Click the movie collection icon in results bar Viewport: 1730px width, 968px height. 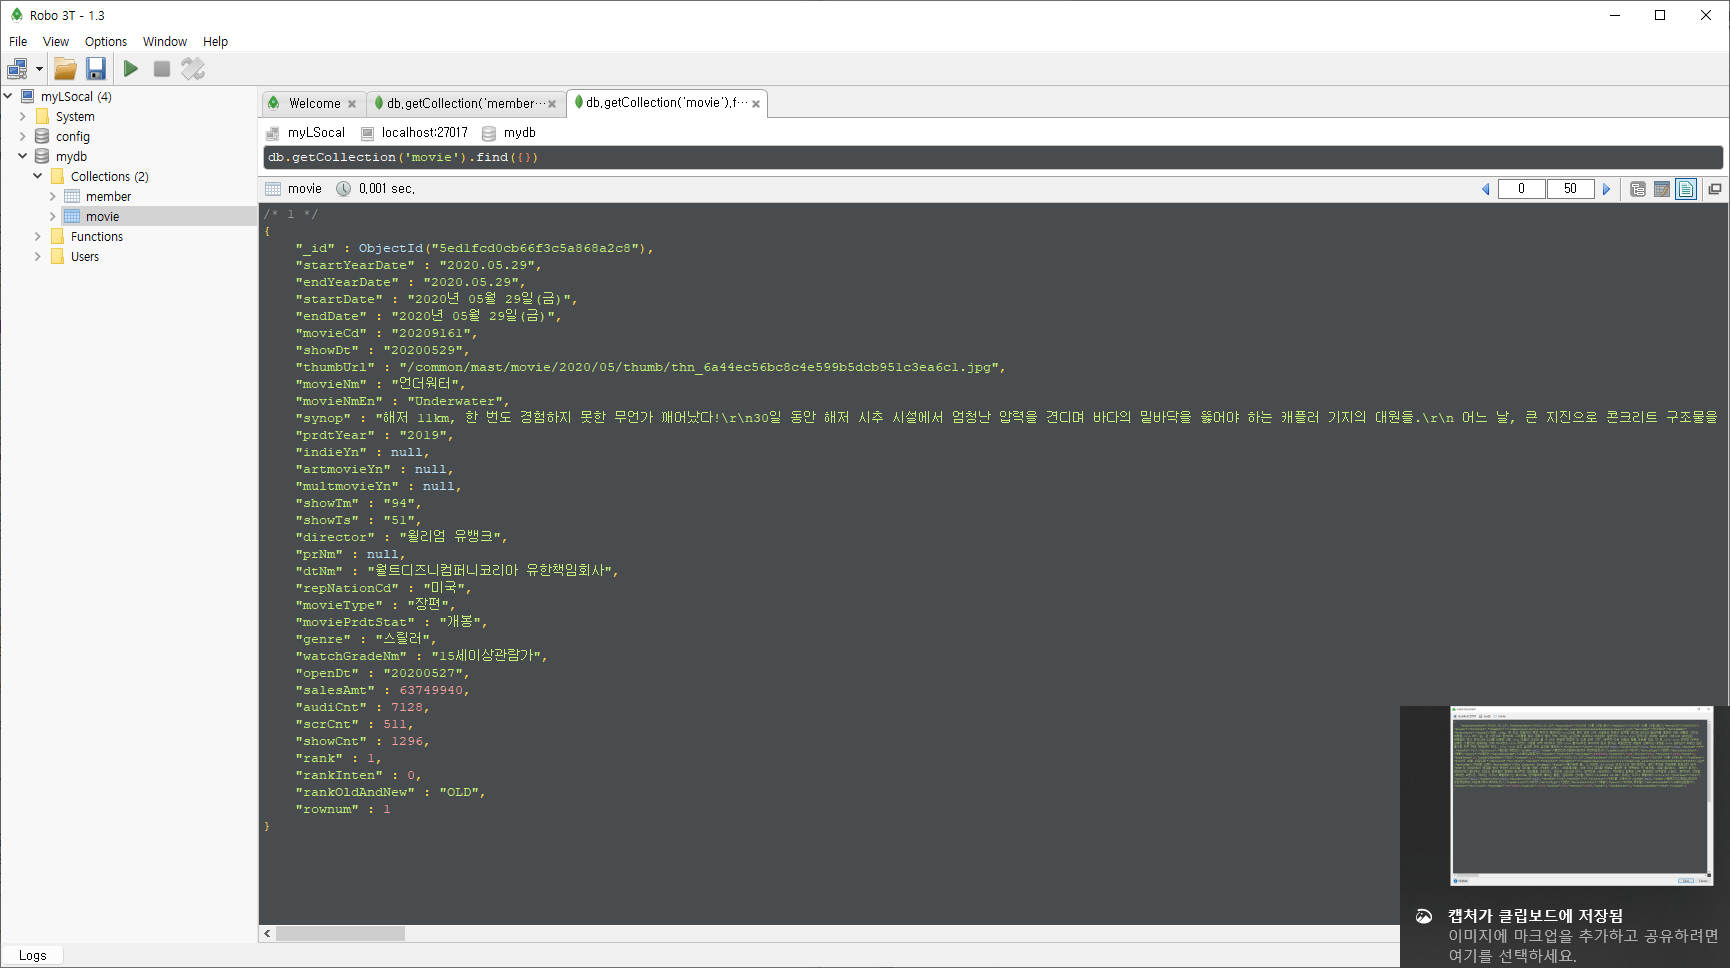(273, 189)
